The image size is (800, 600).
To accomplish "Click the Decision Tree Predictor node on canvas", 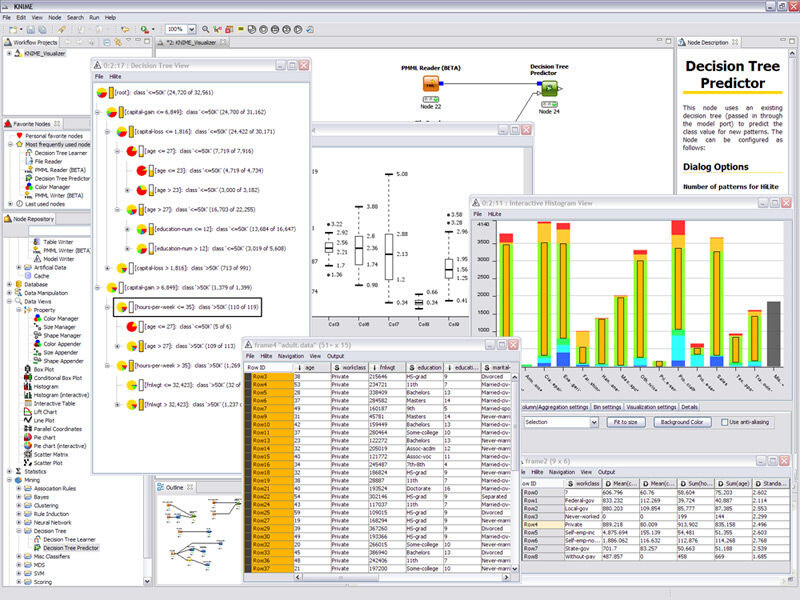I will pyautogui.click(x=549, y=89).
